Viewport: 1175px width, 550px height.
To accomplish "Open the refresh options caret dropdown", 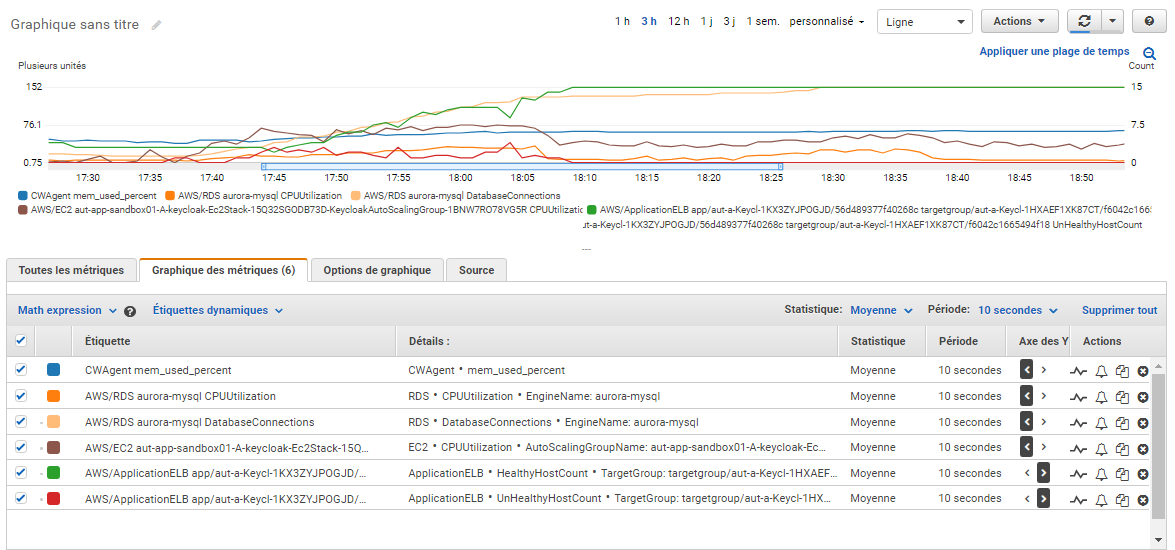I will tap(1113, 22).
